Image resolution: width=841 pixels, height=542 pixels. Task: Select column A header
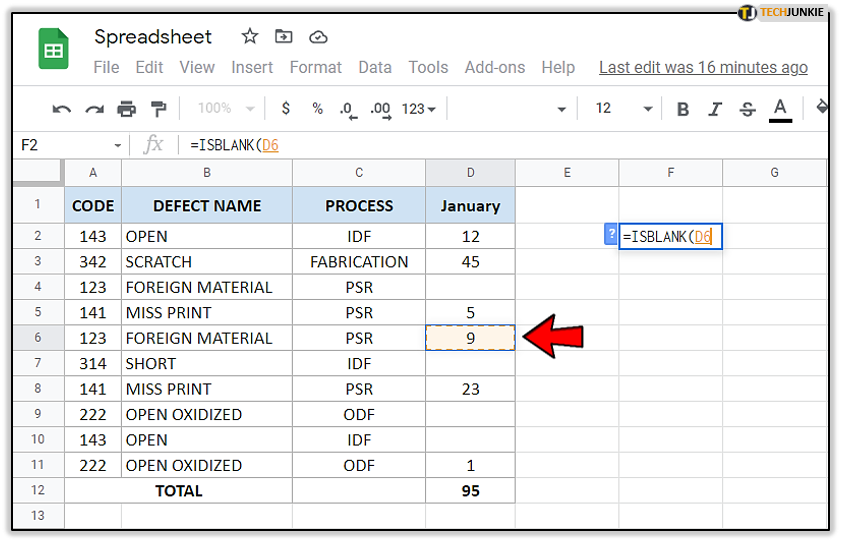point(93,173)
